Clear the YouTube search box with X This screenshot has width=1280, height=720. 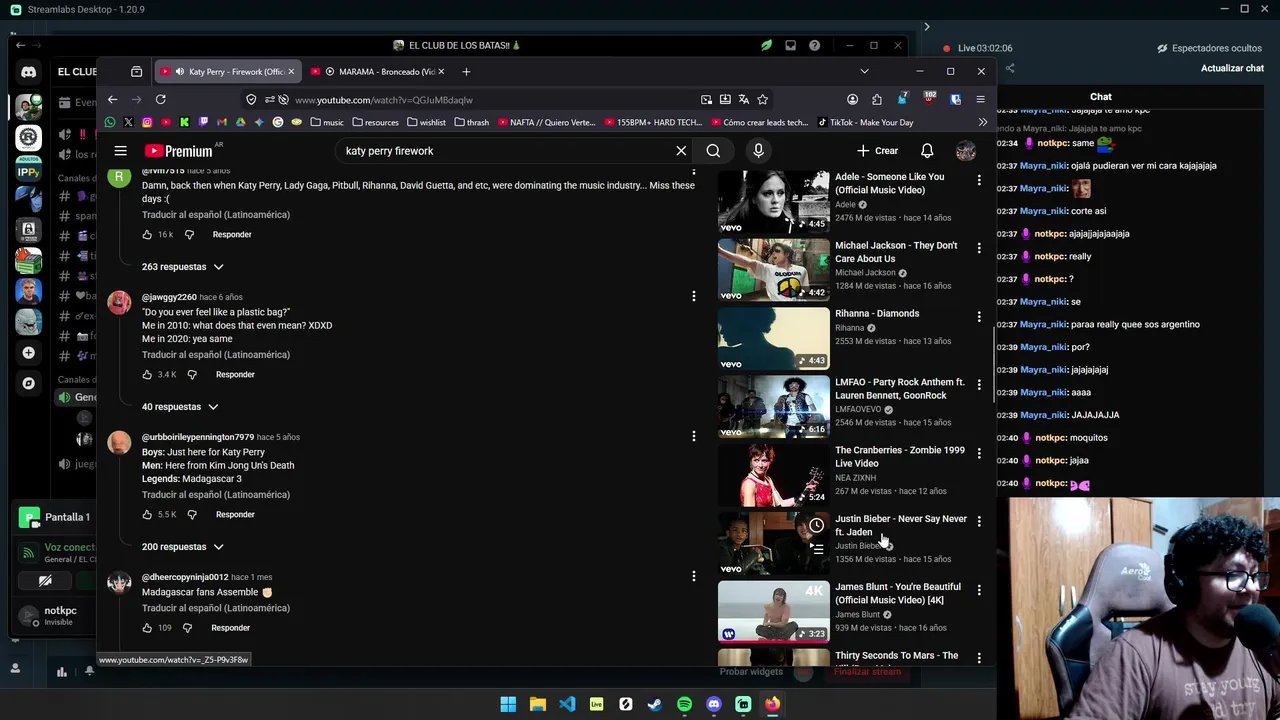(681, 151)
